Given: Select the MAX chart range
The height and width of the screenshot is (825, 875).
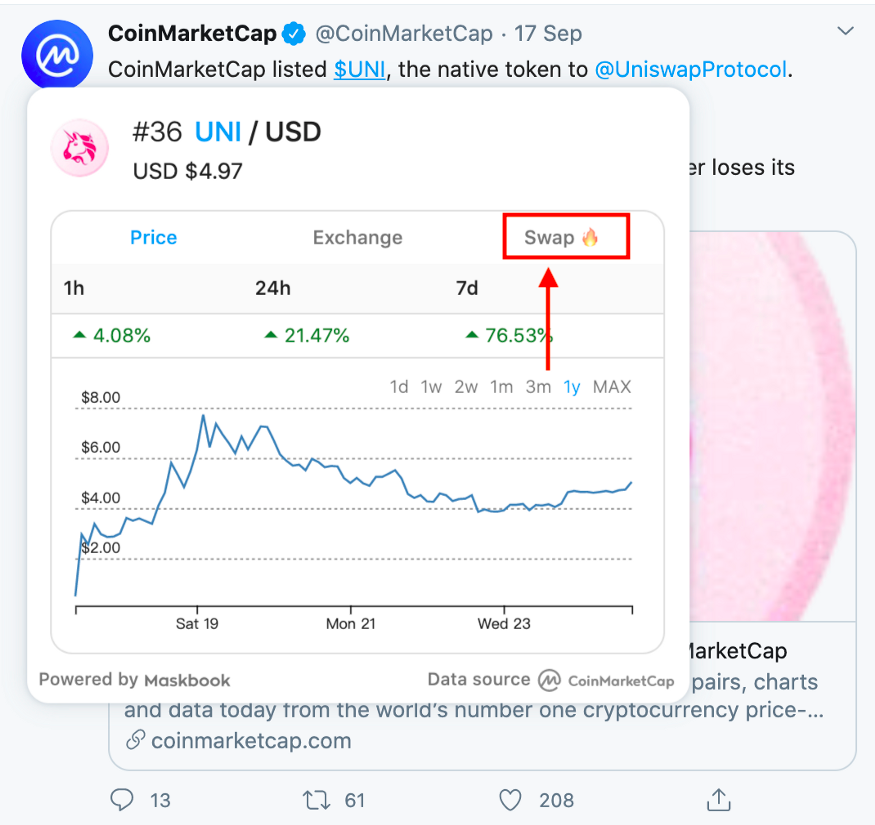Looking at the screenshot, I should point(612,387).
